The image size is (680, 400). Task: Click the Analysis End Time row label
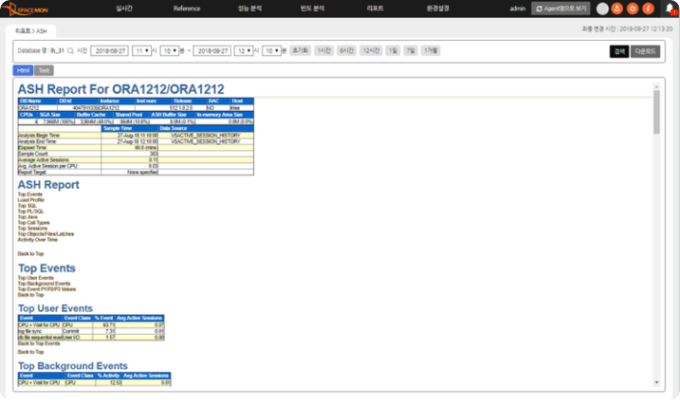pos(37,141)
